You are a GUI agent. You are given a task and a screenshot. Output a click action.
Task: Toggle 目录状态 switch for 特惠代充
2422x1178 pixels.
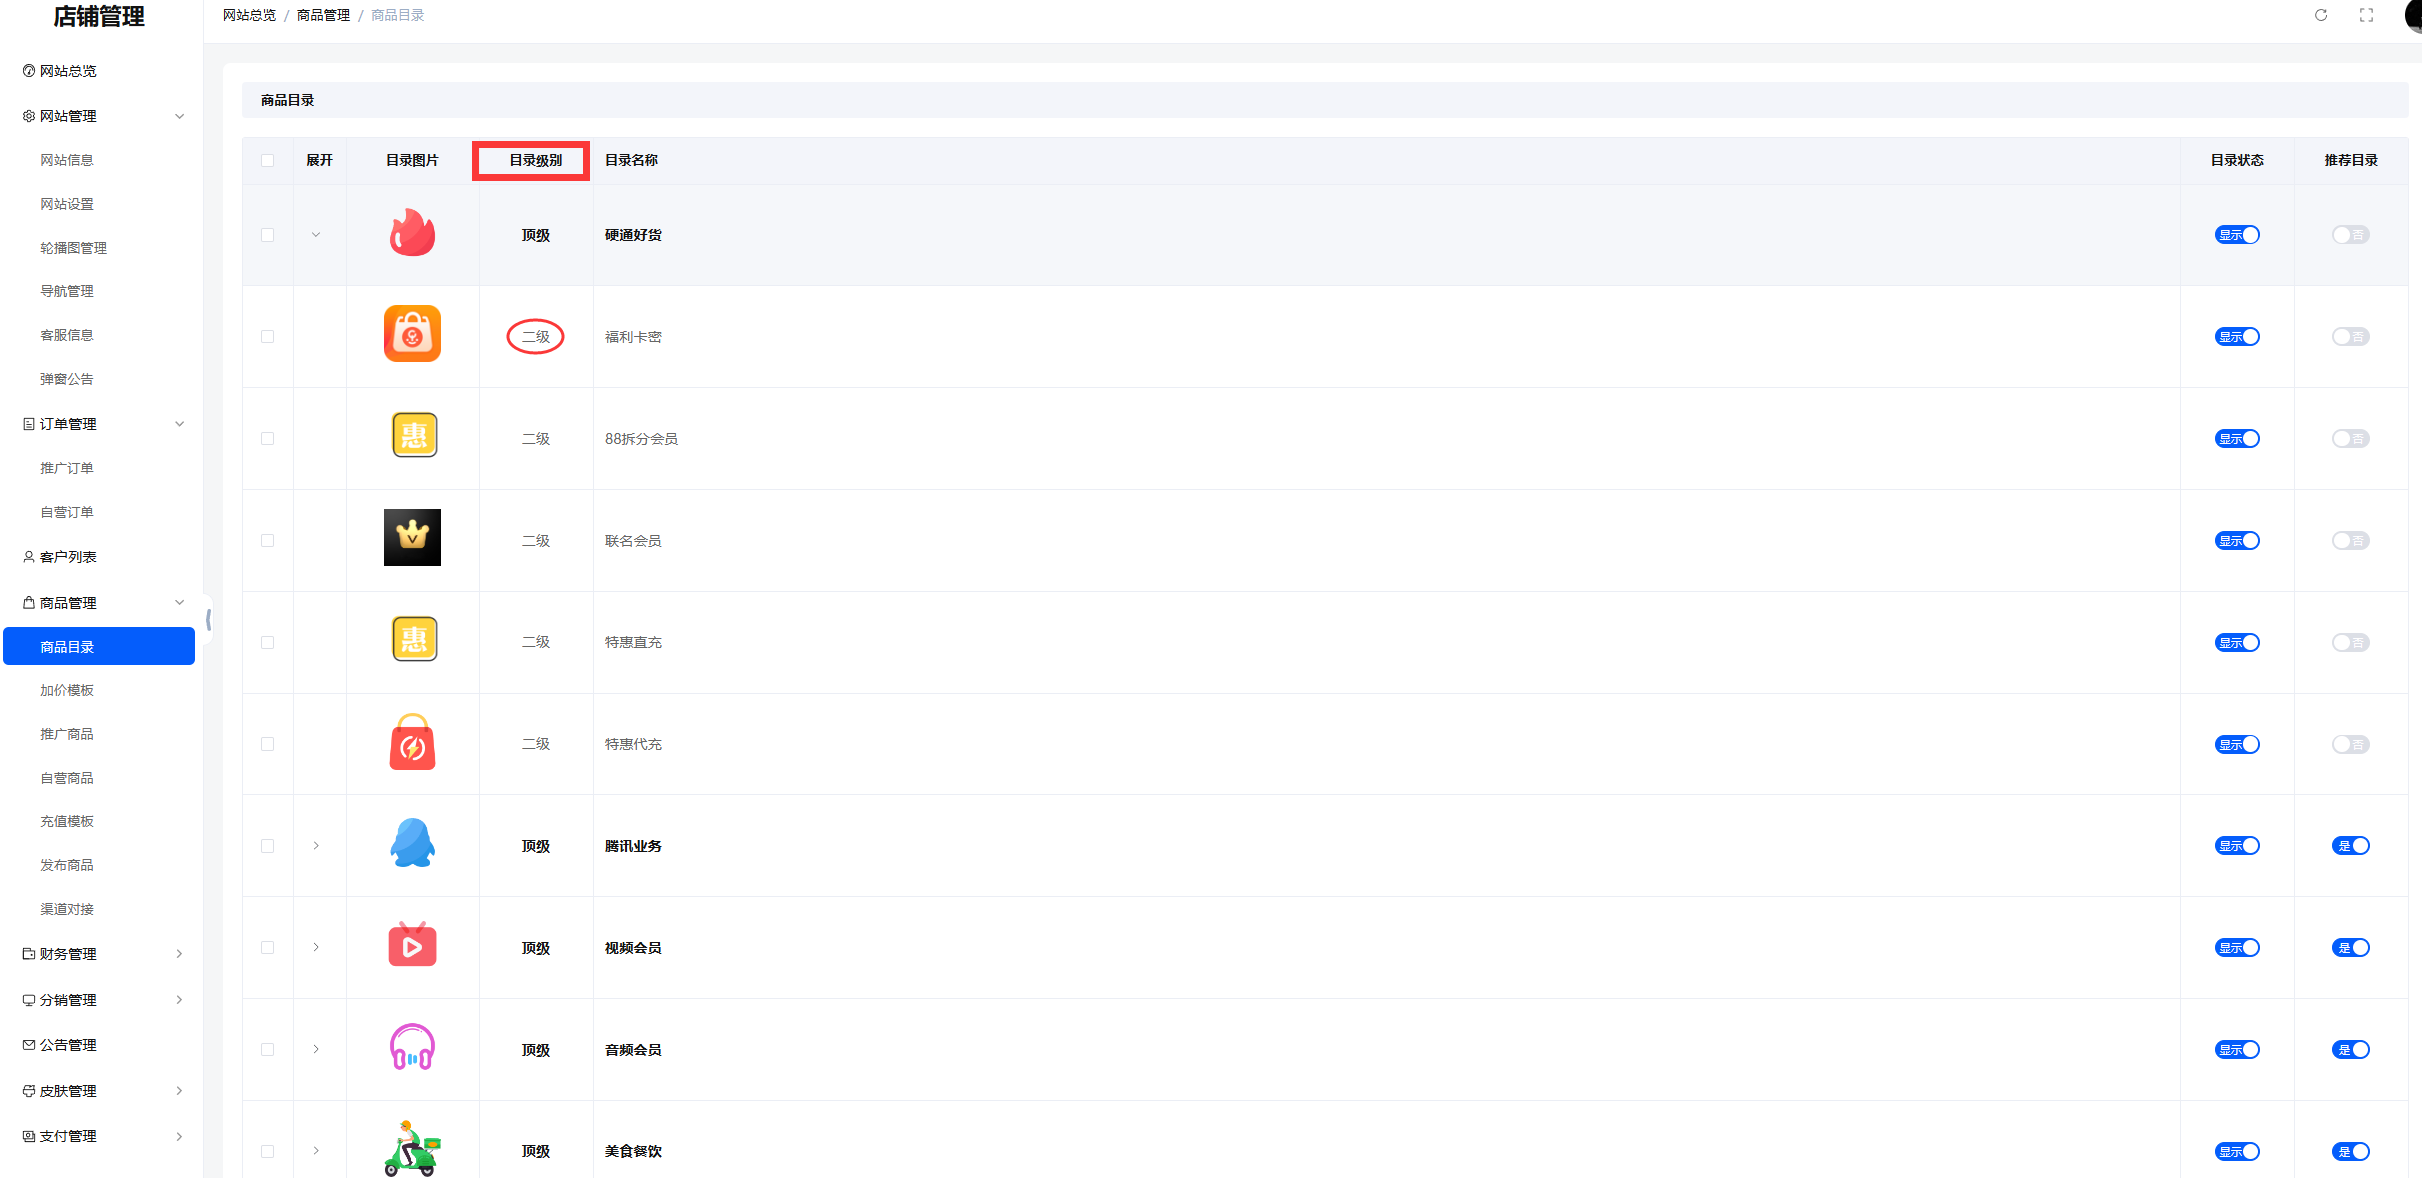click(2237, 744)
